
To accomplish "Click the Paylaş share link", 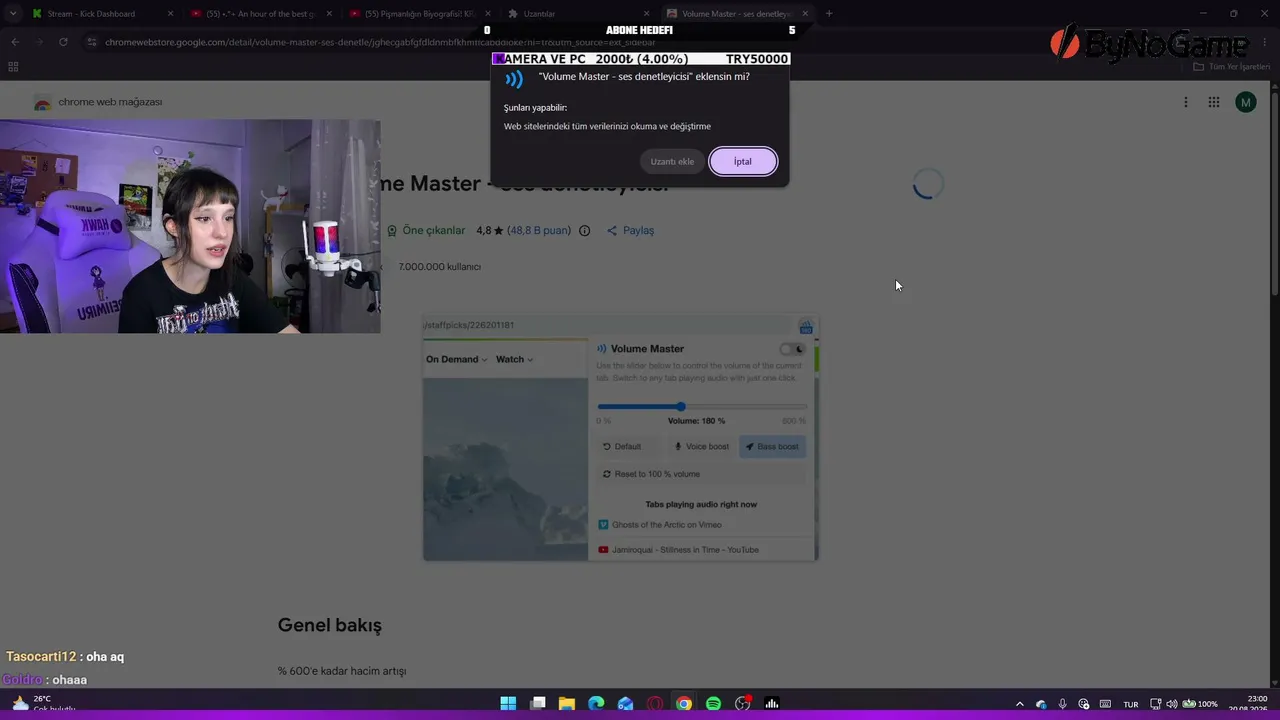I will (x=630, y=231).
